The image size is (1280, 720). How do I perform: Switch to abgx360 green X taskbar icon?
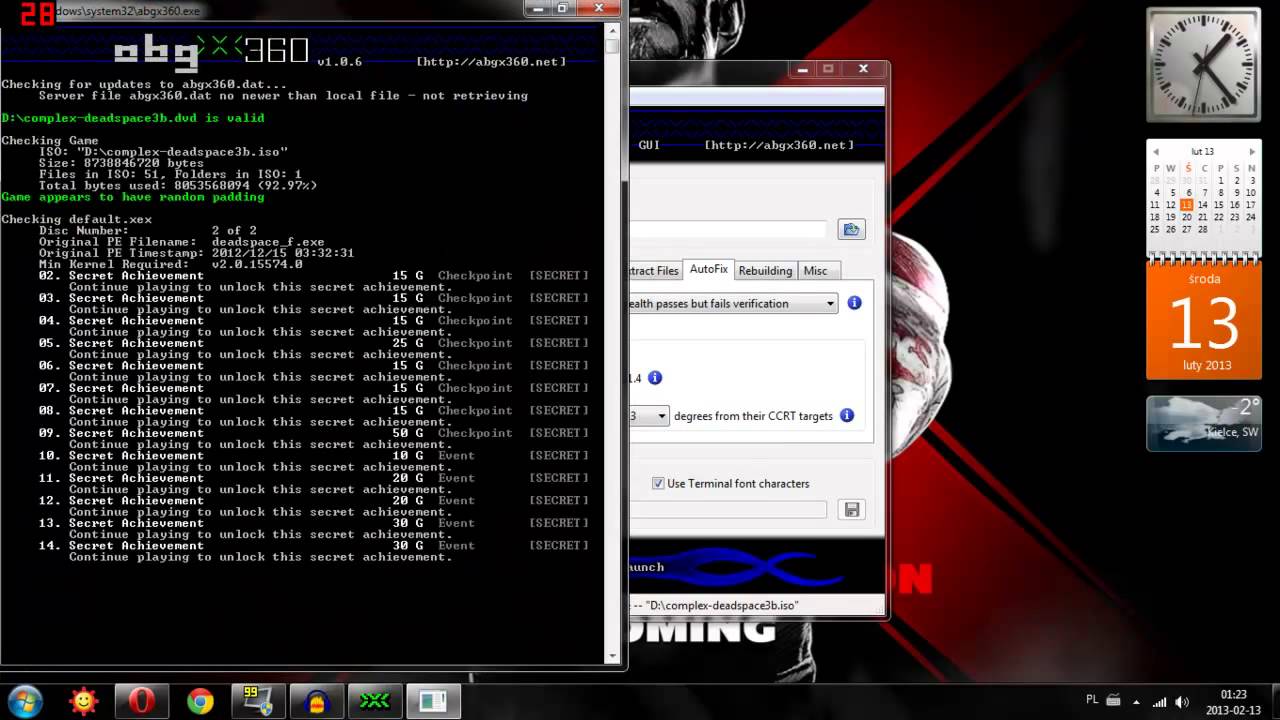click(374, 702)
